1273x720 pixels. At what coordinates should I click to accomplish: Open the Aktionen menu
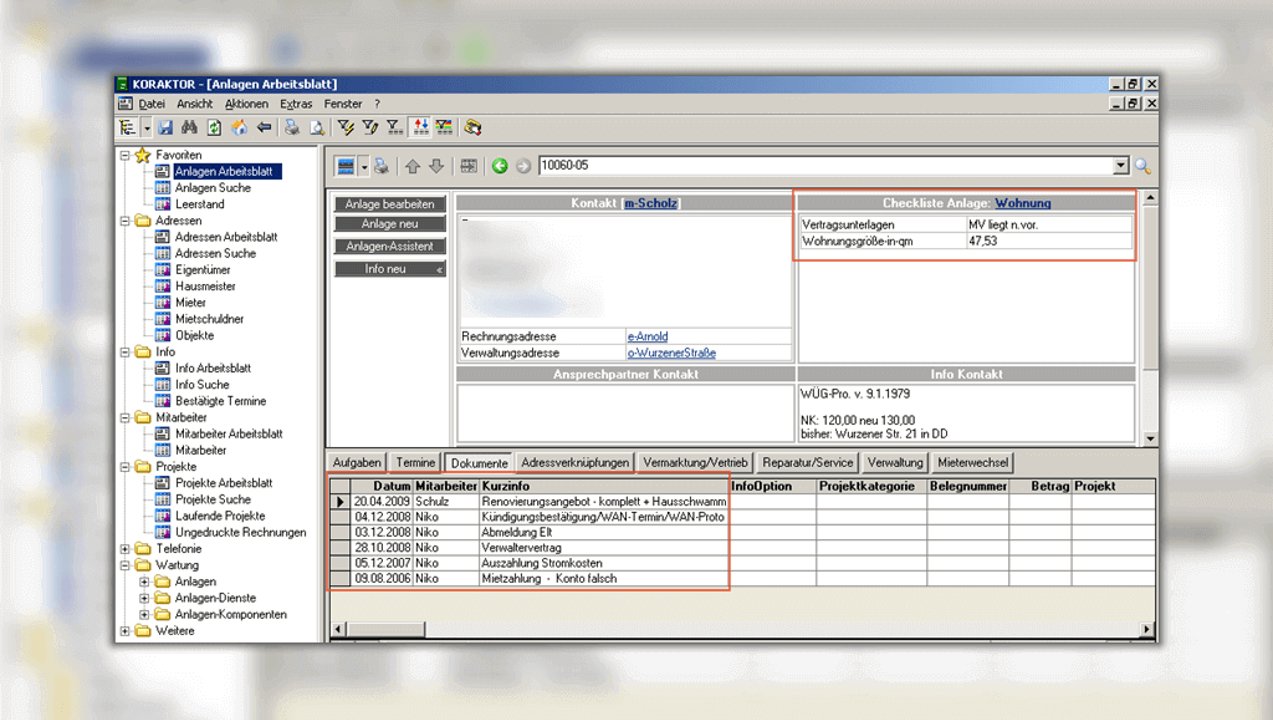(x=246, y=104)
